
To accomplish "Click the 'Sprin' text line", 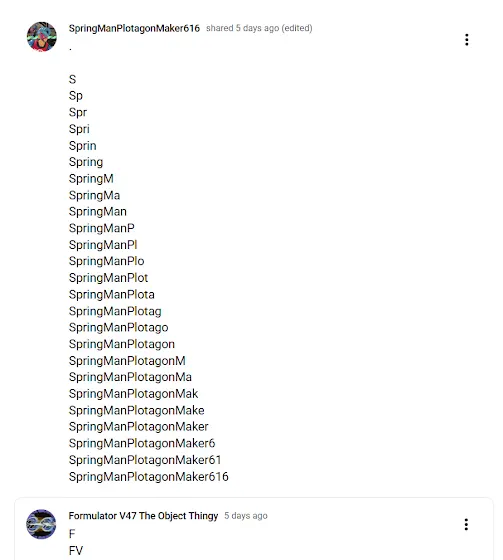I will (83, 146).
